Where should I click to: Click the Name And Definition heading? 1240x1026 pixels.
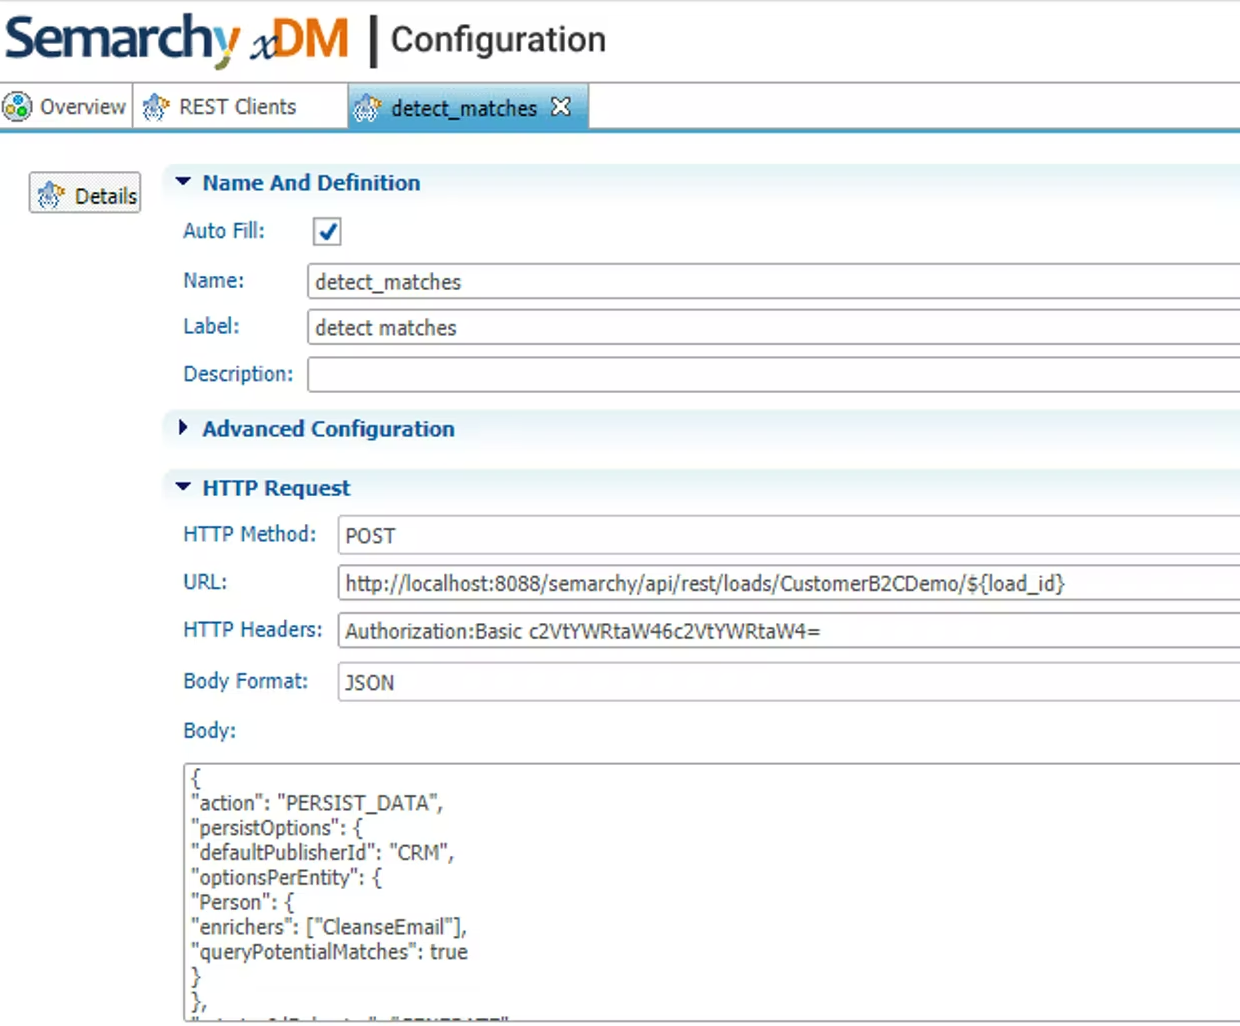click(311, 183)
